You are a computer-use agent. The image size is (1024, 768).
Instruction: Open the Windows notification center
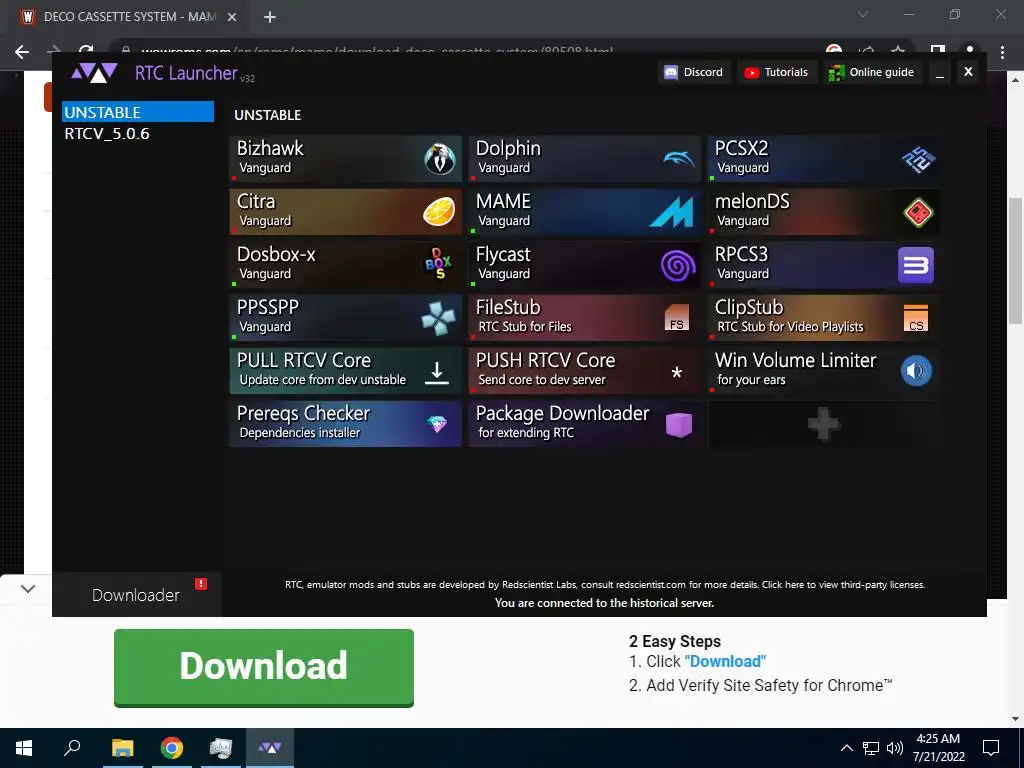[x=991, y=748]
